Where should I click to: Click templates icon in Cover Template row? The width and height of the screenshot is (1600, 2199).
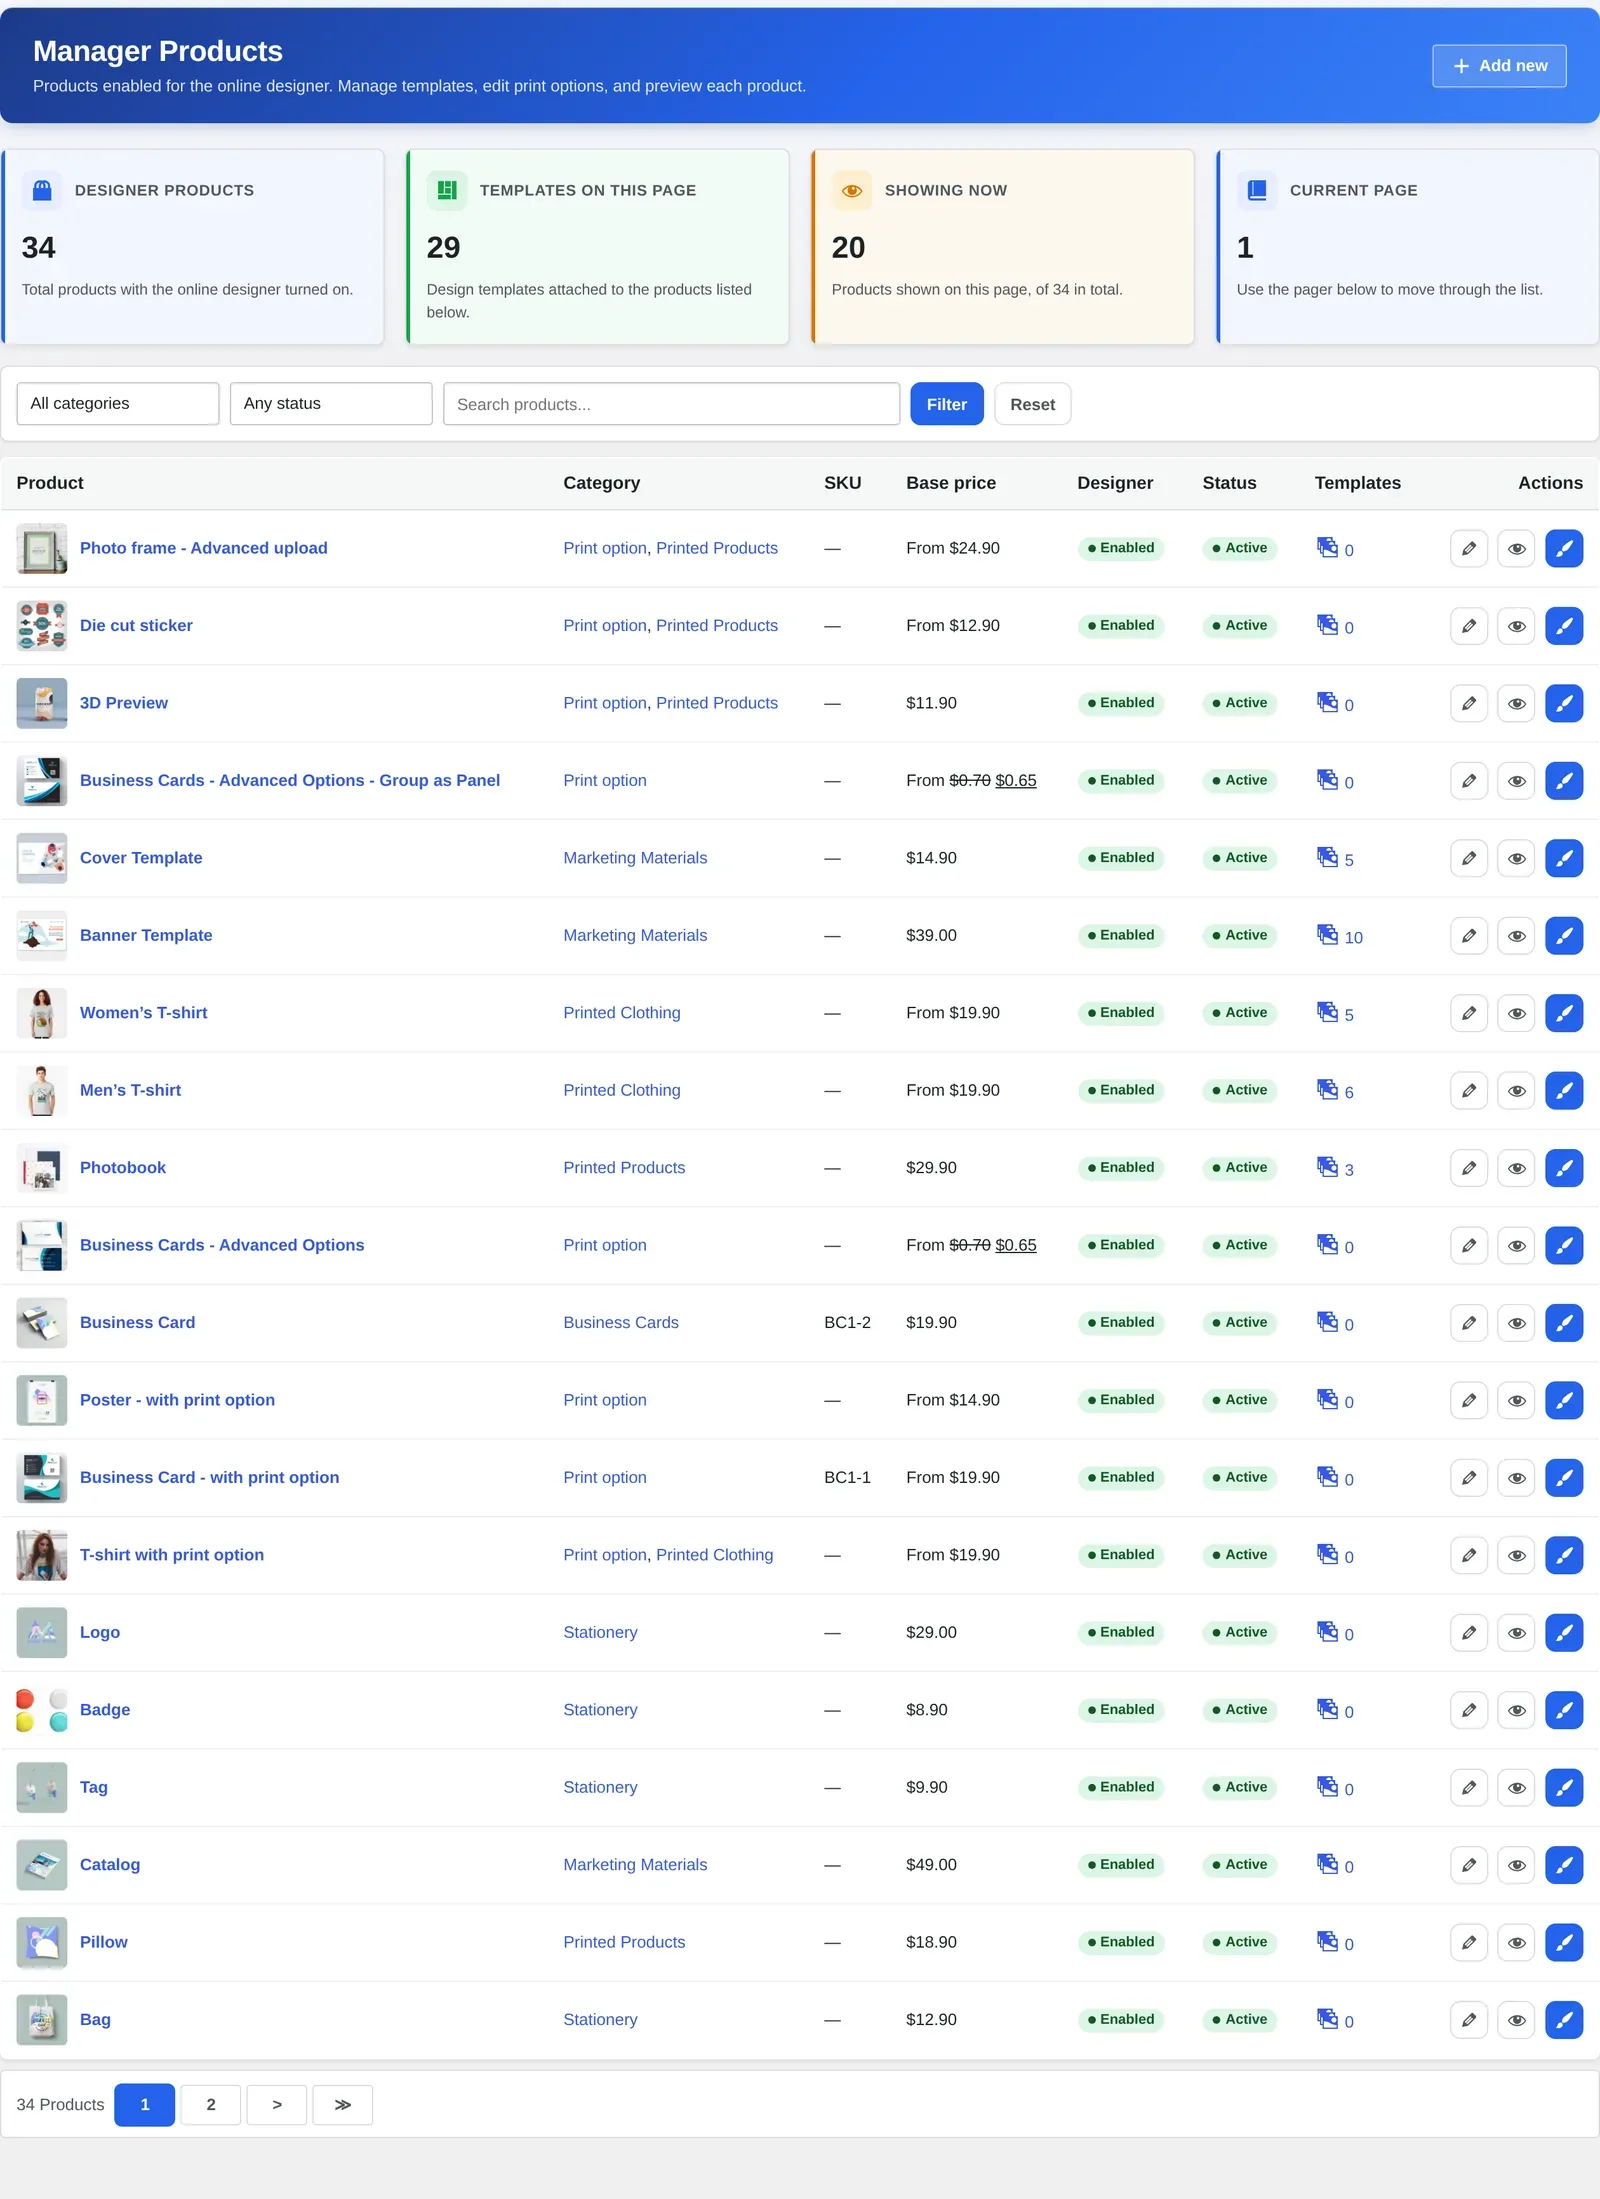point(1327,857)
